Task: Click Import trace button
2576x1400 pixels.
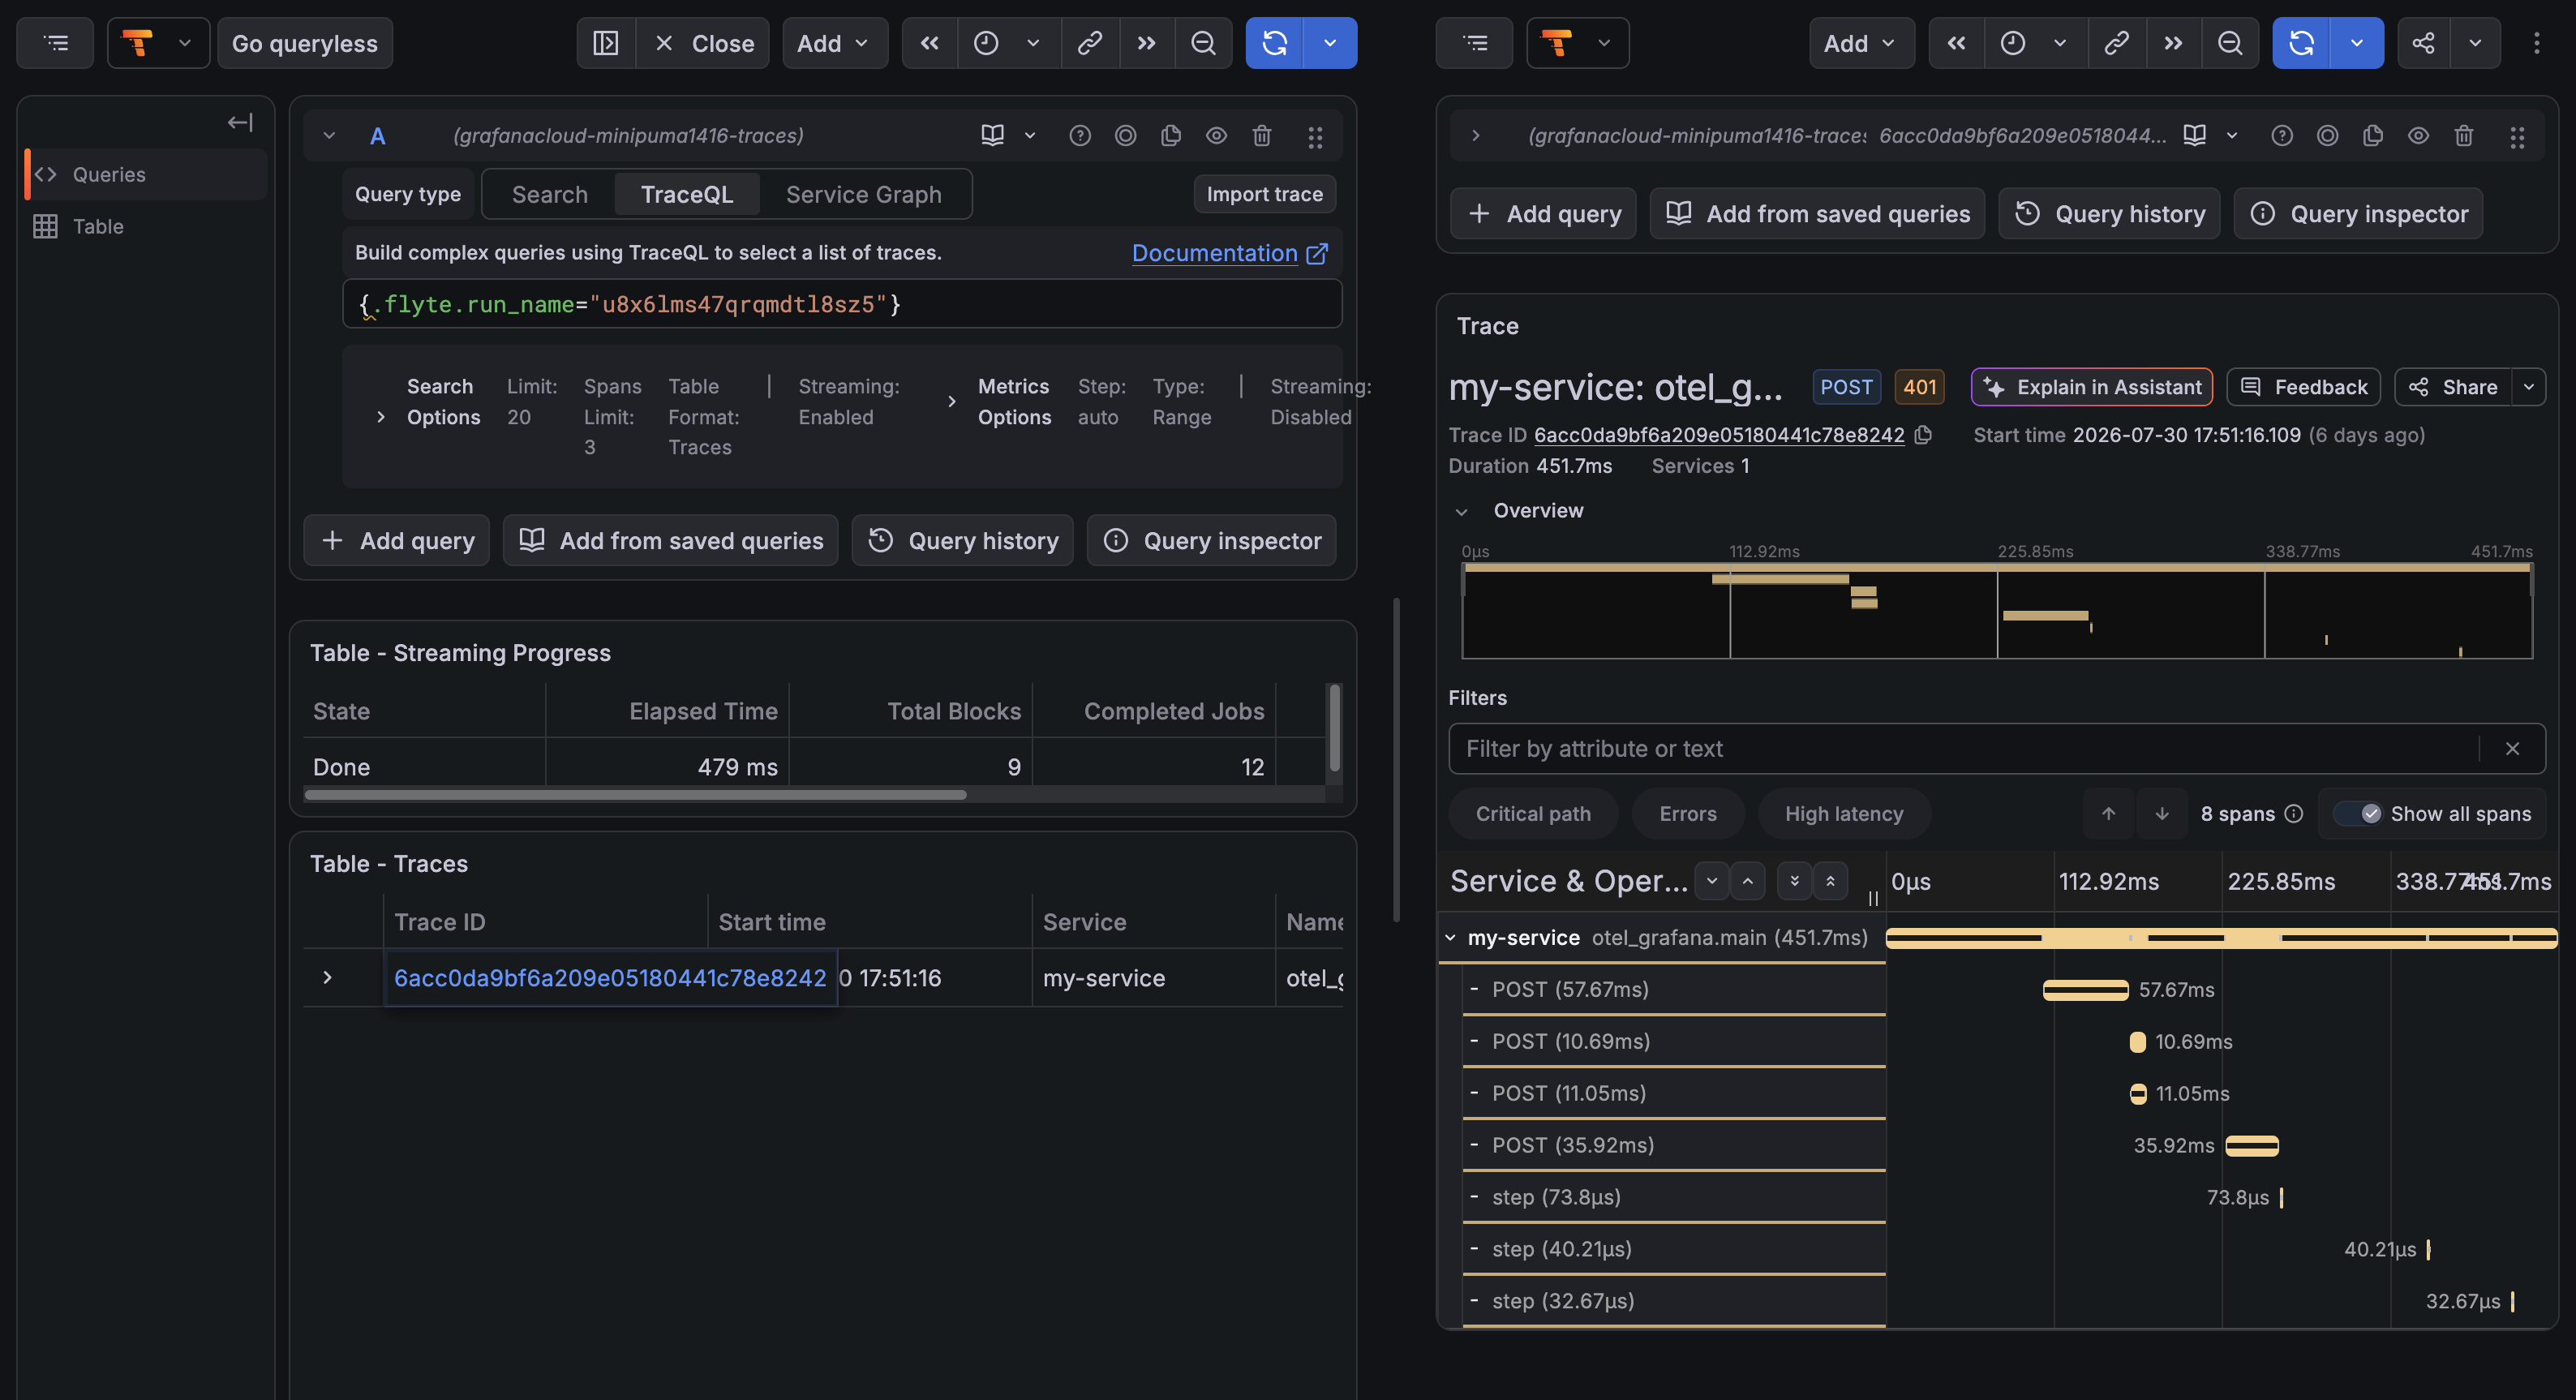Action: coord(1265,194)
